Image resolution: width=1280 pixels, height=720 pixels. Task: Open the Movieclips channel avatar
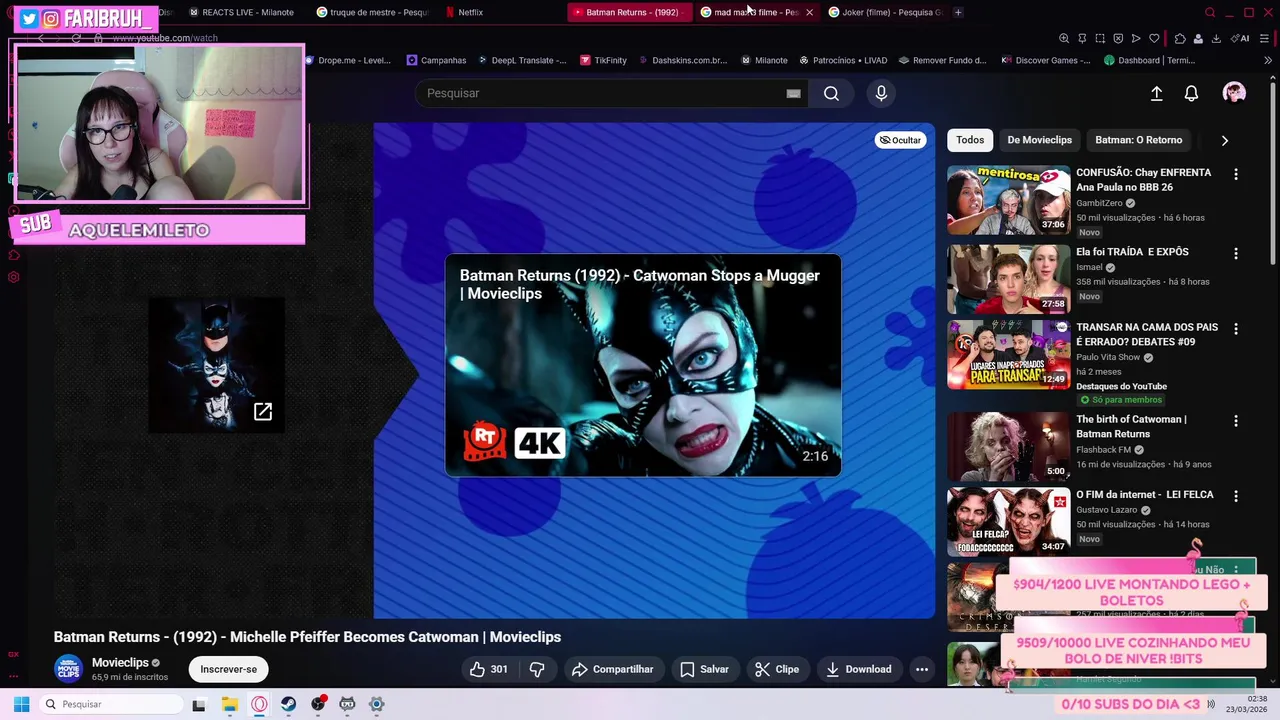68,669
